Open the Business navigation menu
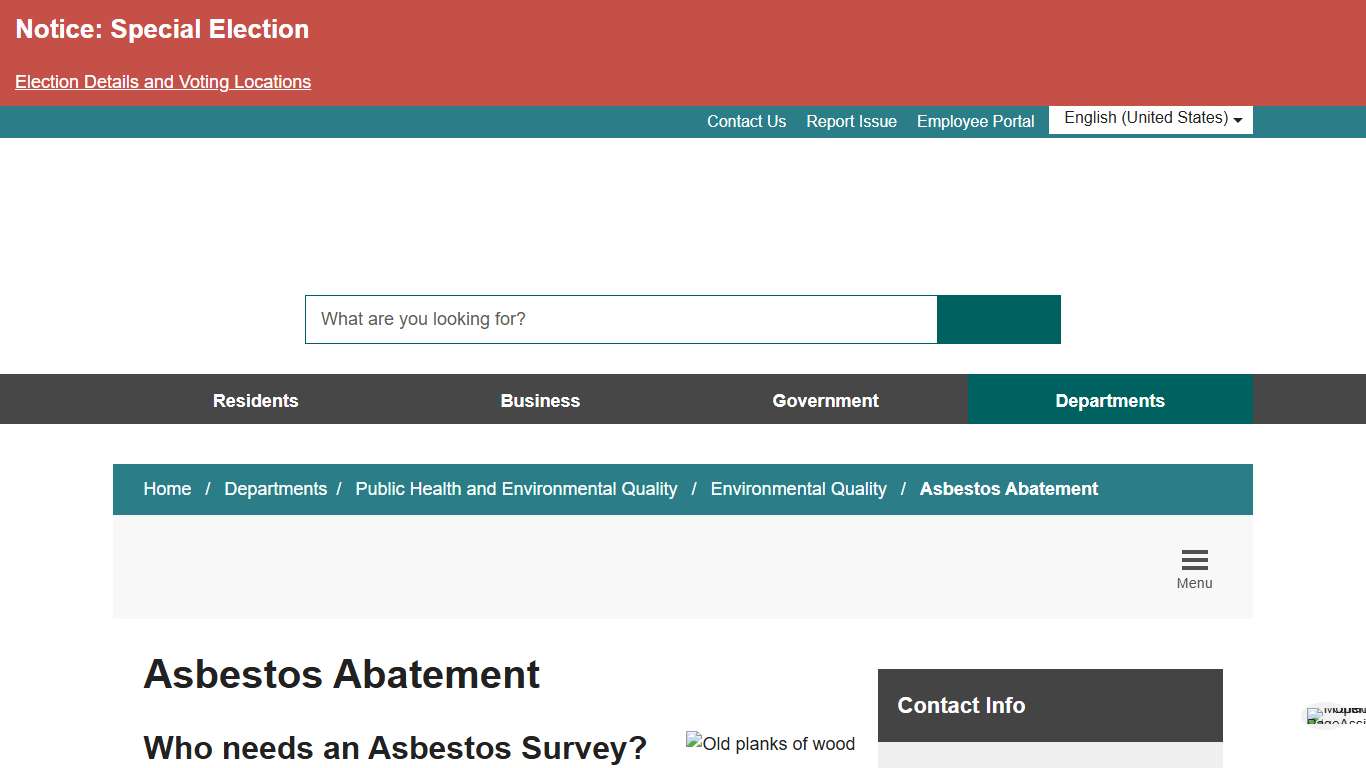This screenshot has height=768, width=1366. [x=540, y=399]
